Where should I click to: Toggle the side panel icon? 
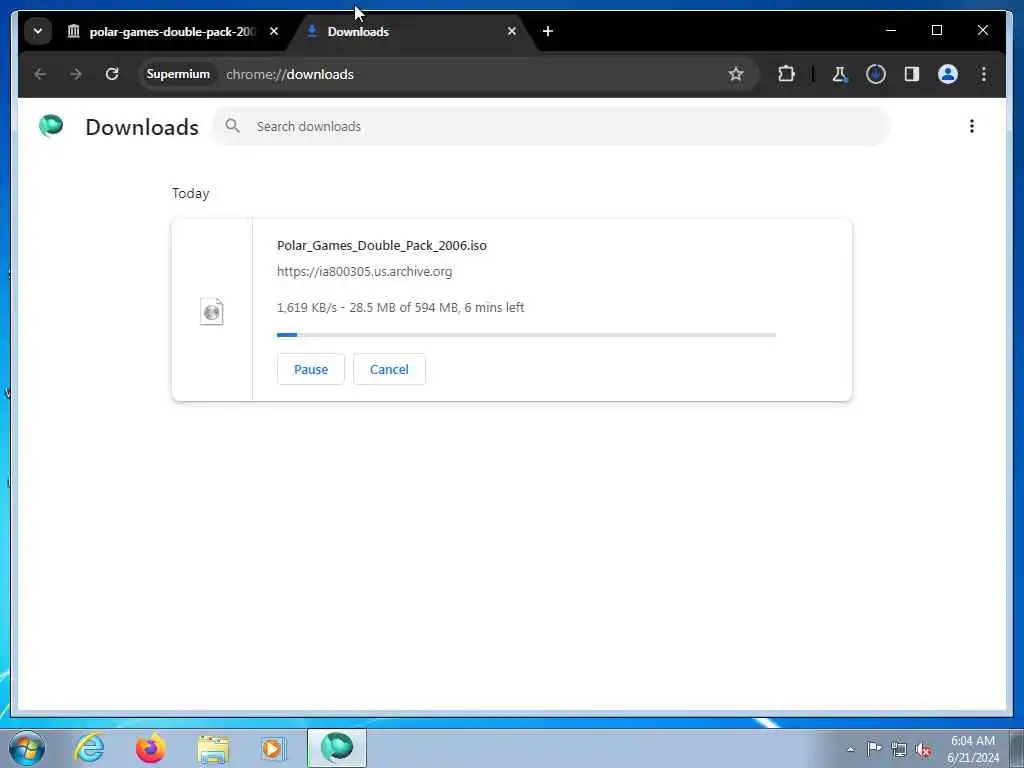[x=912, y=74]
